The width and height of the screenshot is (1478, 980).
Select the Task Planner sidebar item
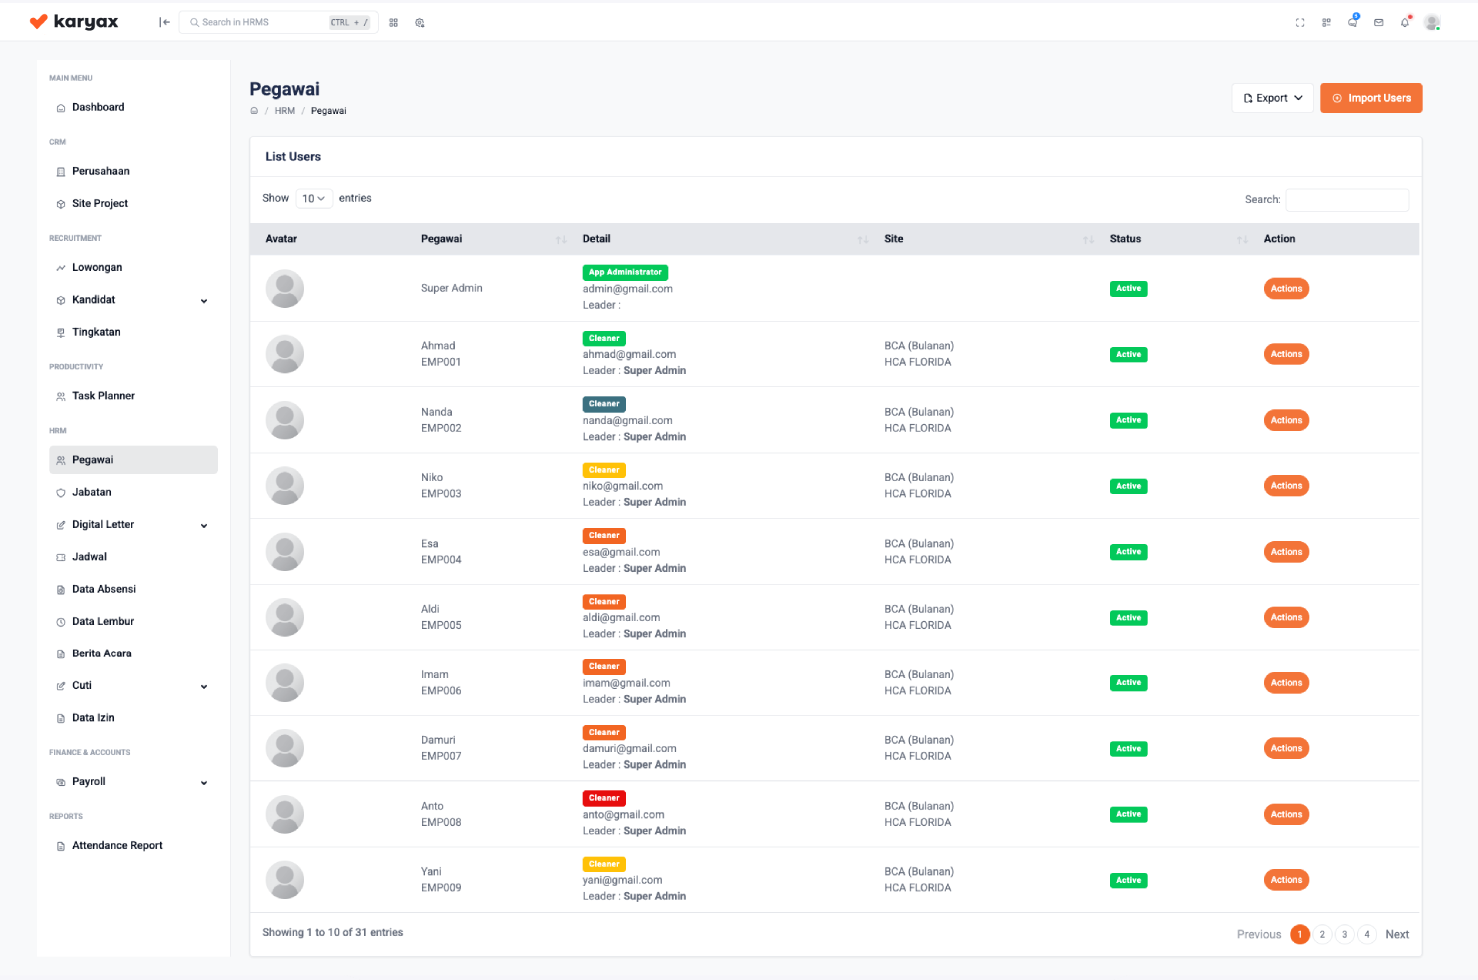101,395
